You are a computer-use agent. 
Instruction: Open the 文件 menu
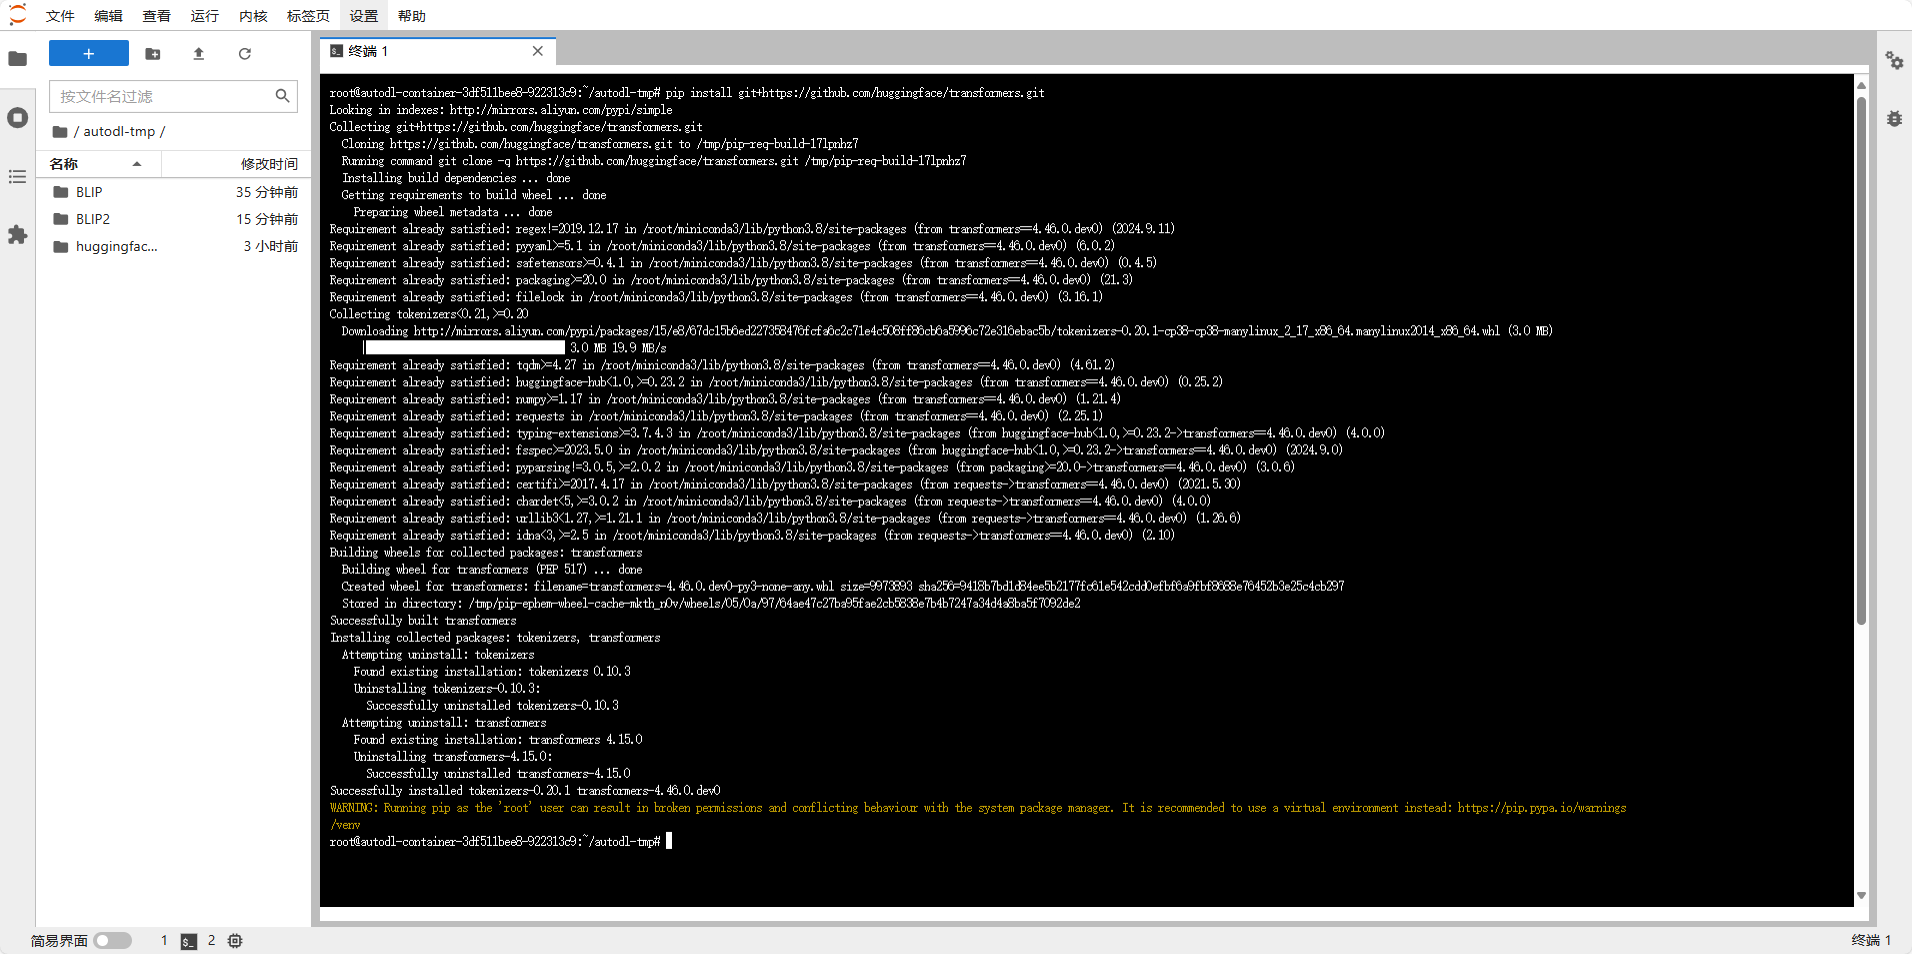[x=60, y=15]
